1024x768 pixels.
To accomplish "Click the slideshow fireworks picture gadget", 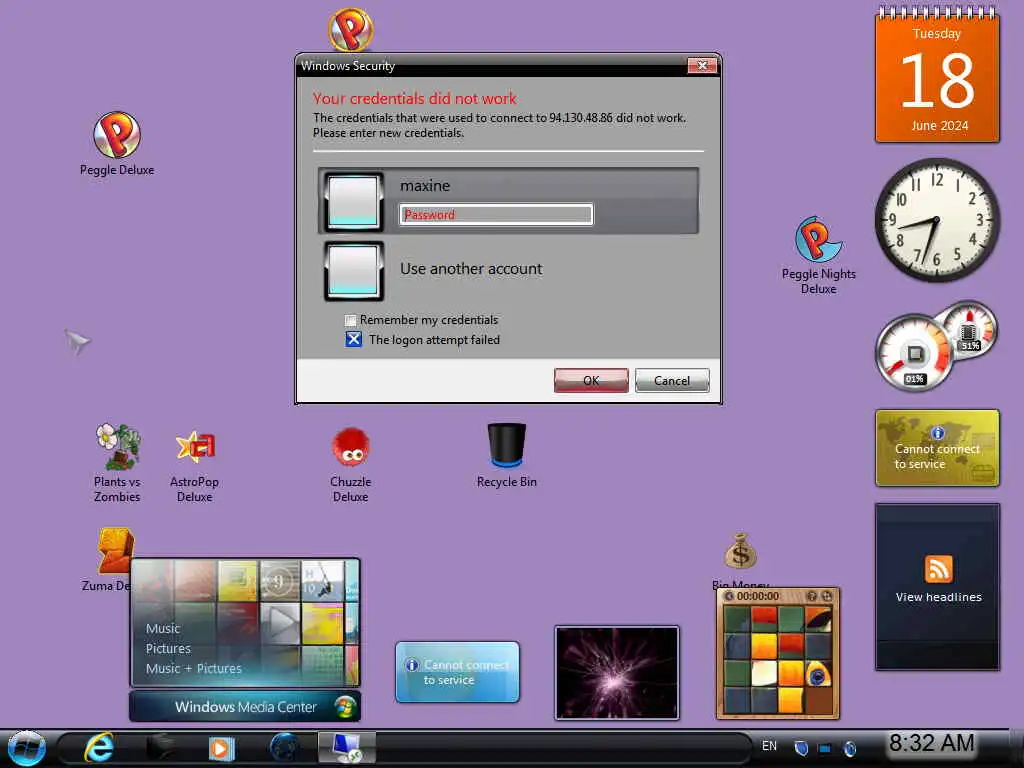I will (x=616, y=673).
